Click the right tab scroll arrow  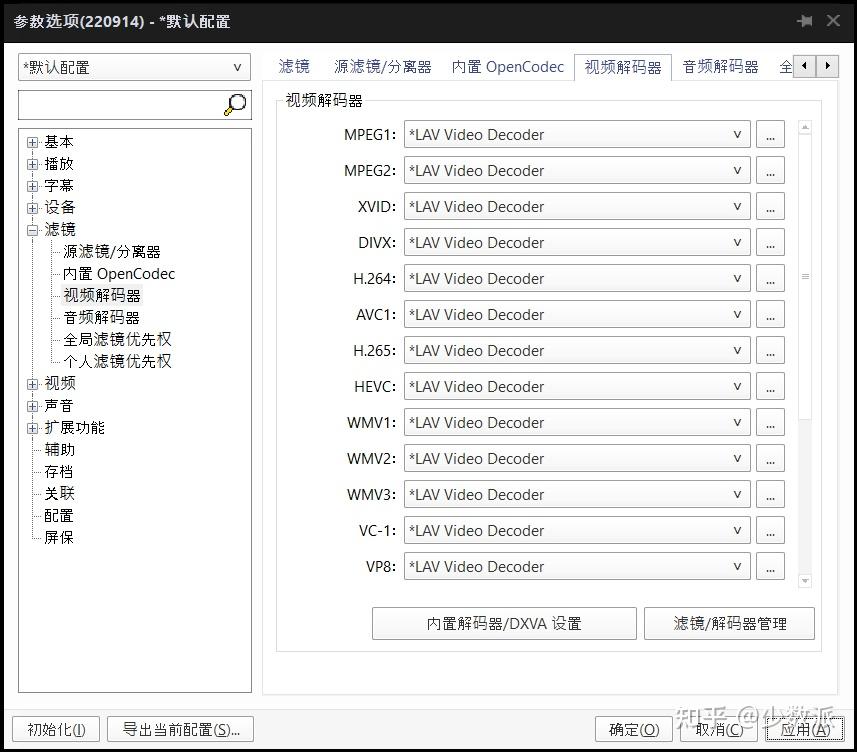pos(826,64)
